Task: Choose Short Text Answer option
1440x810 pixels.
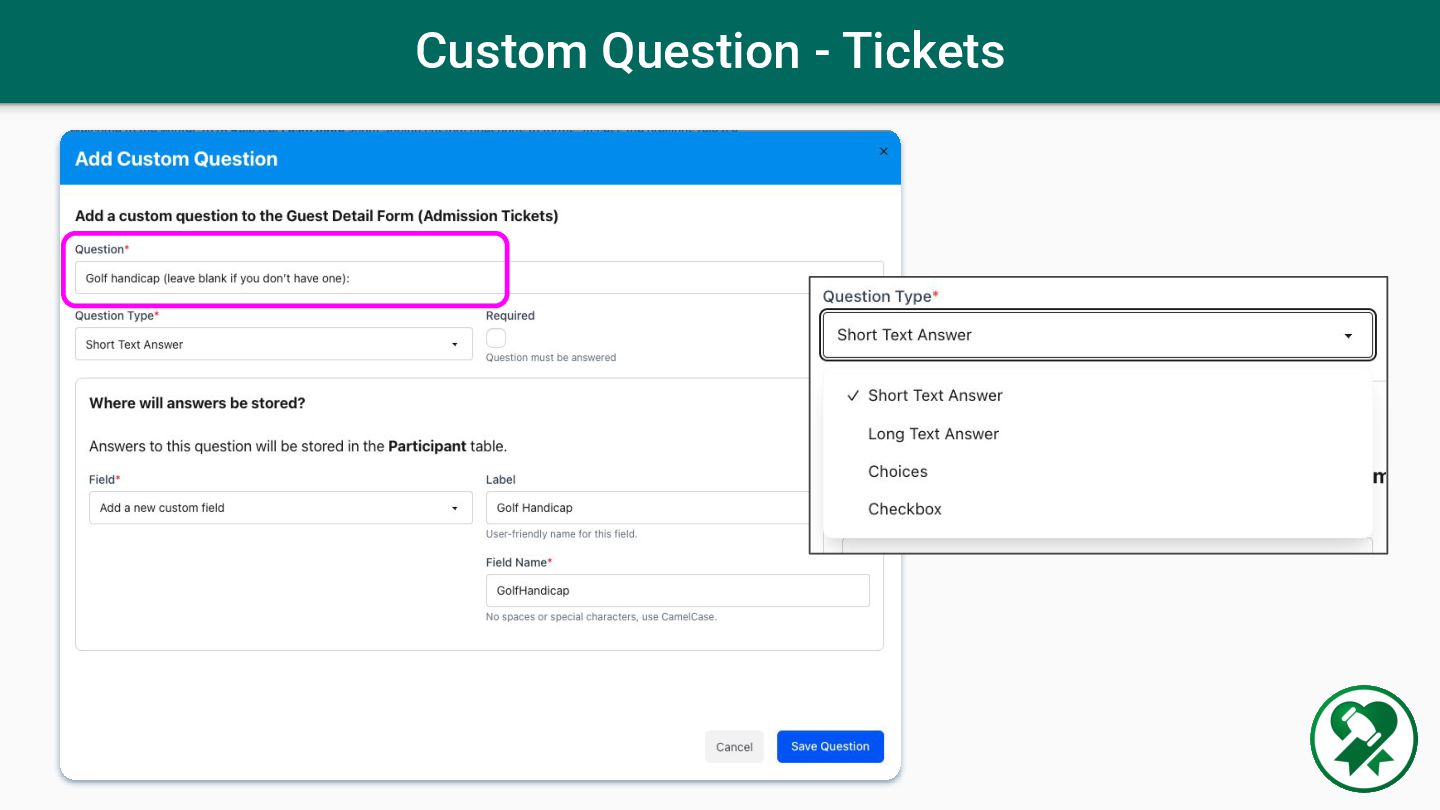Action: point(935,395)
